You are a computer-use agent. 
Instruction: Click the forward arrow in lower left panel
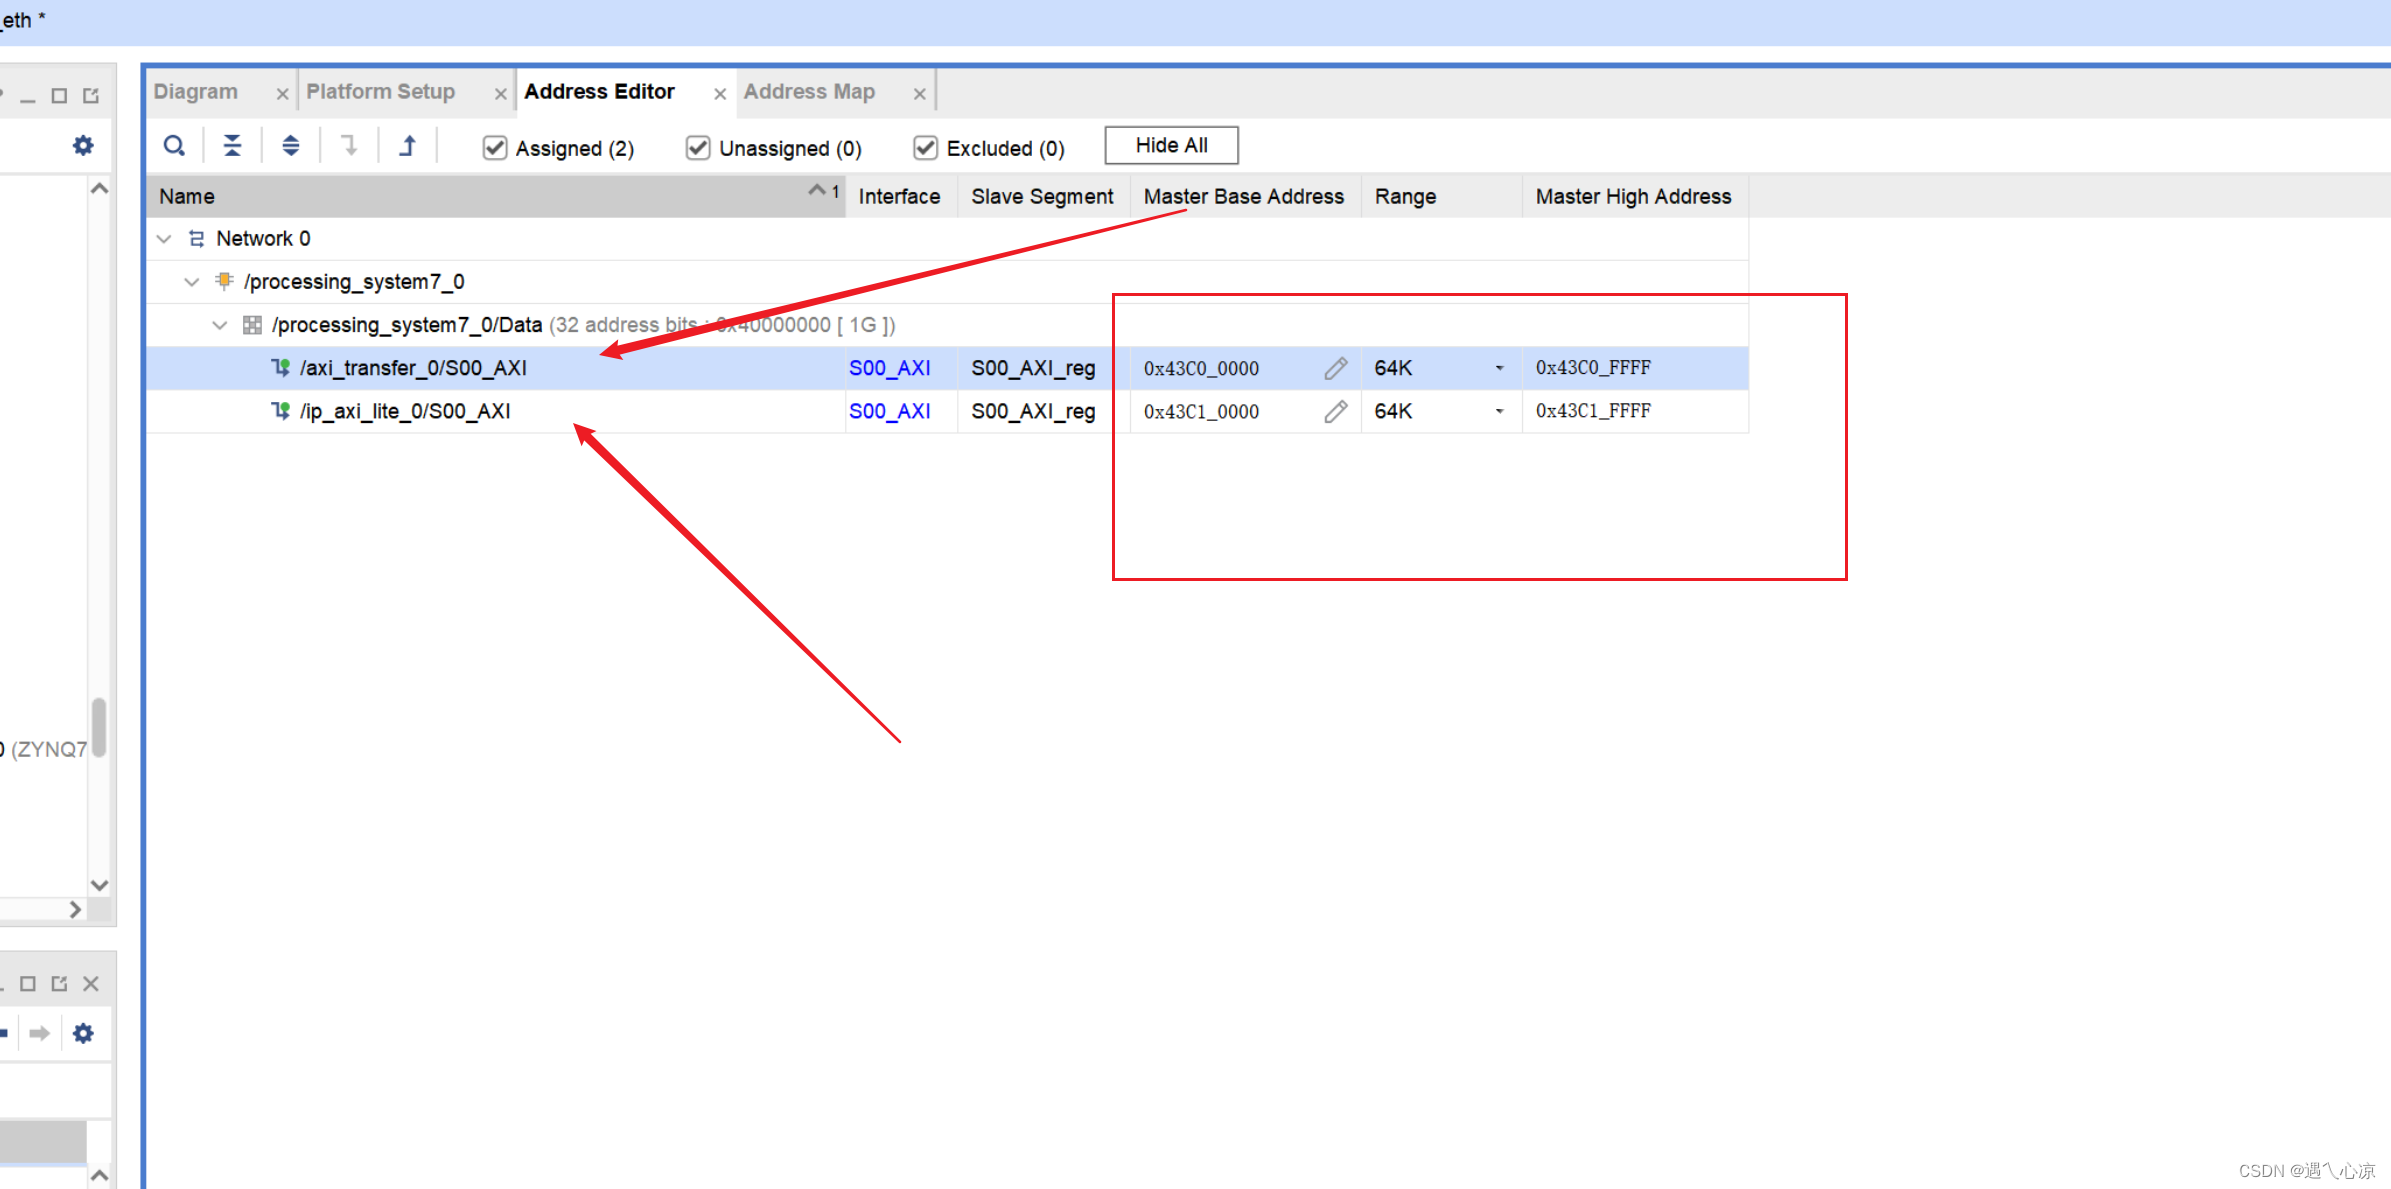point(40,1033)
